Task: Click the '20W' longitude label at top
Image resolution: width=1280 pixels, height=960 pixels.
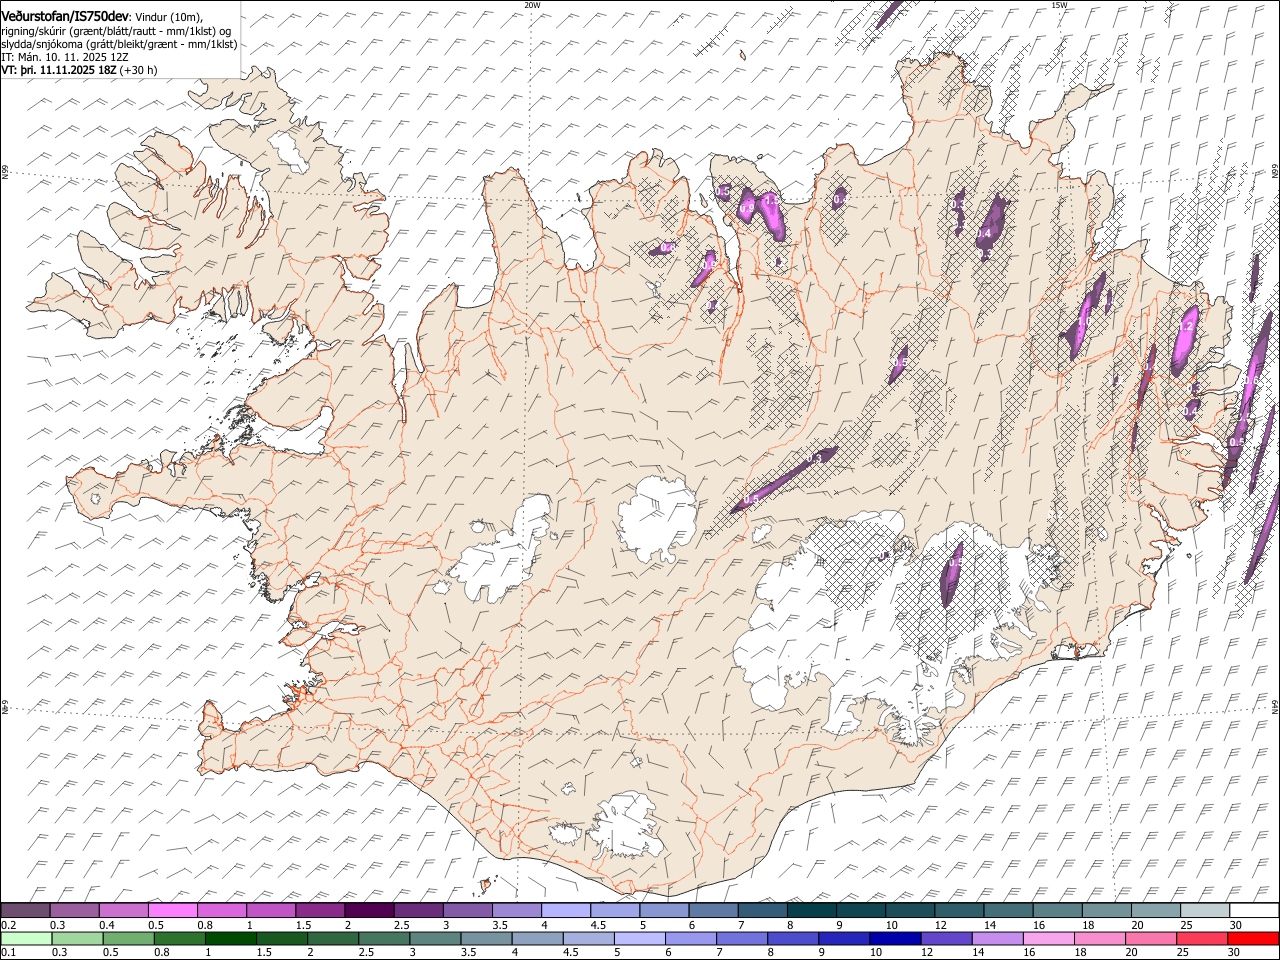Action: point(532,5)
